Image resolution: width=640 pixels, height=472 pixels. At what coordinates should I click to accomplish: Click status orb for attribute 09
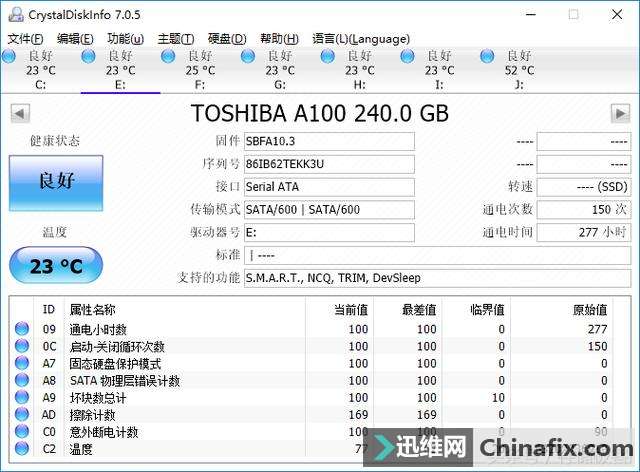[x=22, y=329]
